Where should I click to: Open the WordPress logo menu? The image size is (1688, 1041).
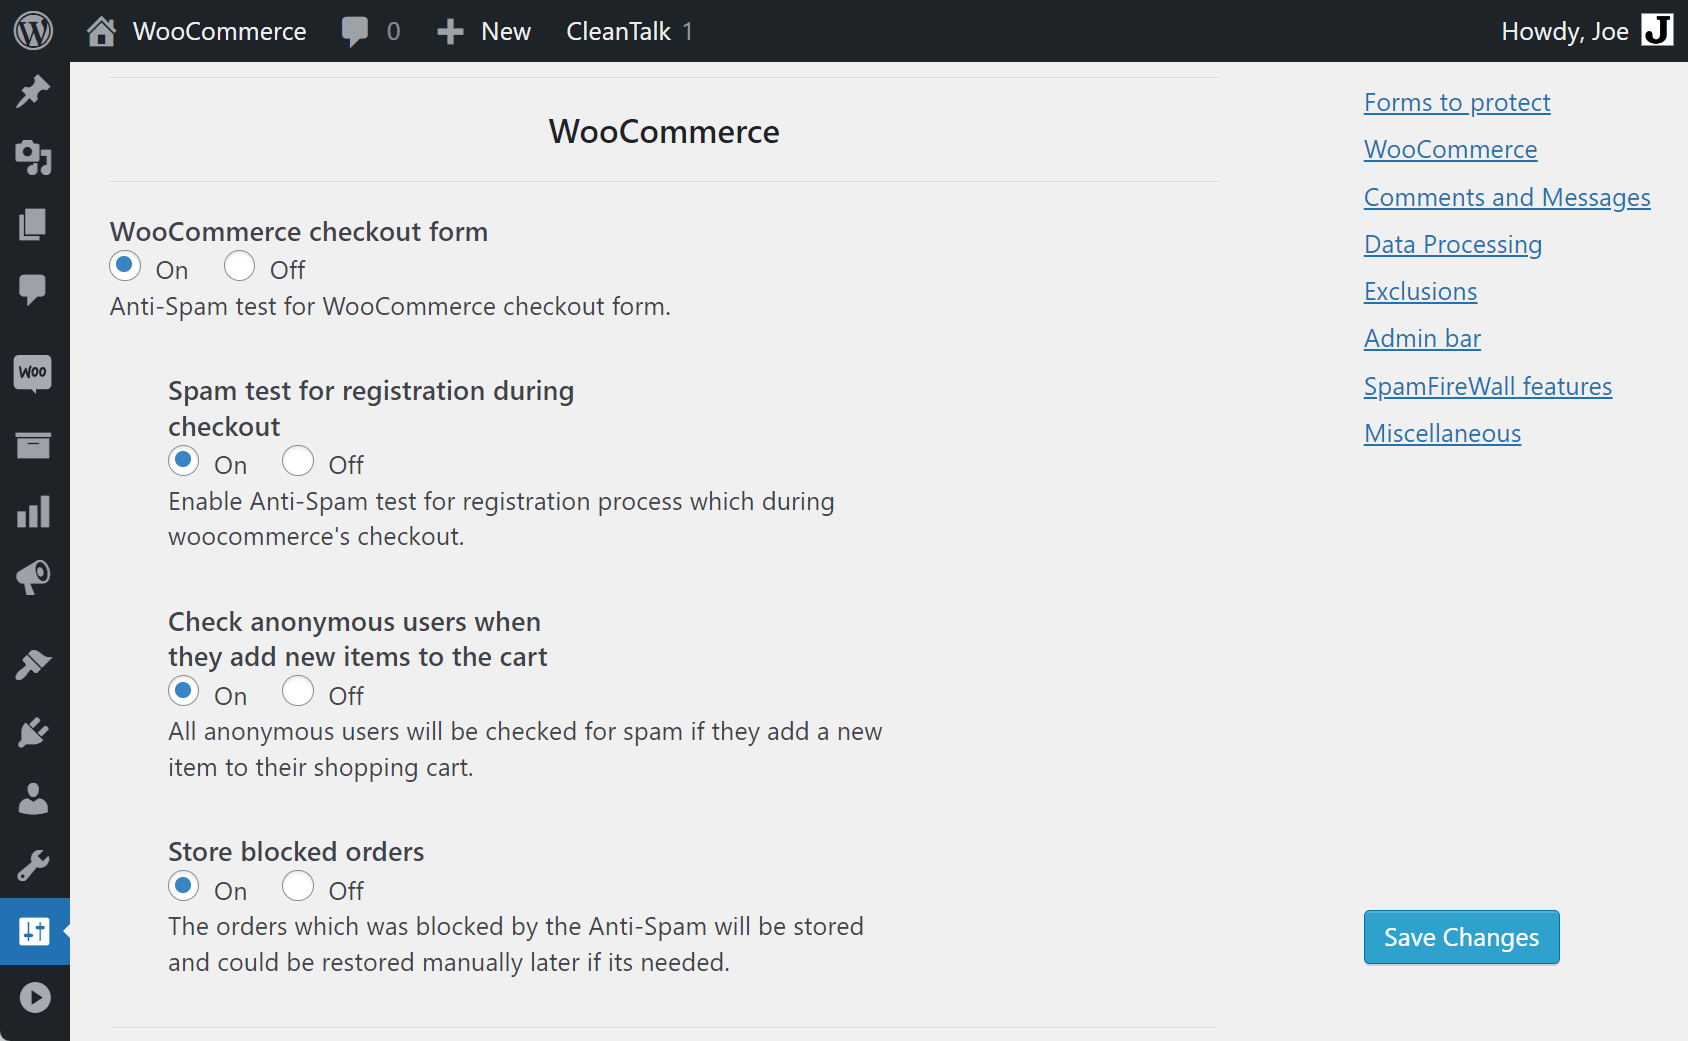33,31
